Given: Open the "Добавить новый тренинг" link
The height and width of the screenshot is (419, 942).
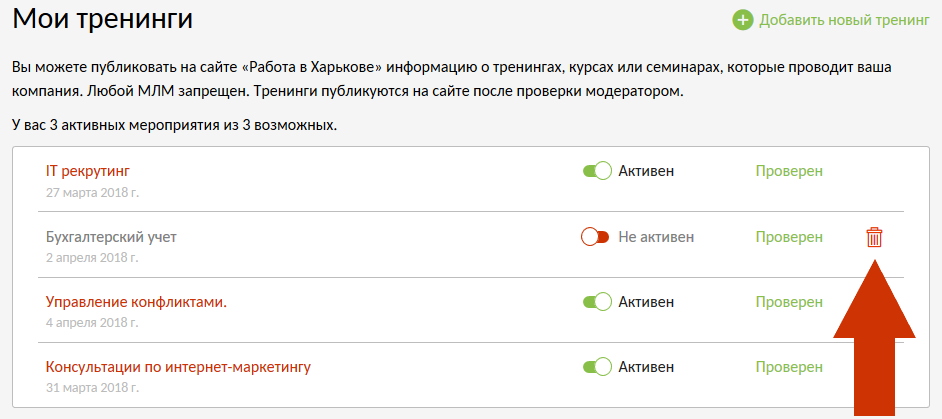Looking at the screenshot, I should click(x=844, y=20).
